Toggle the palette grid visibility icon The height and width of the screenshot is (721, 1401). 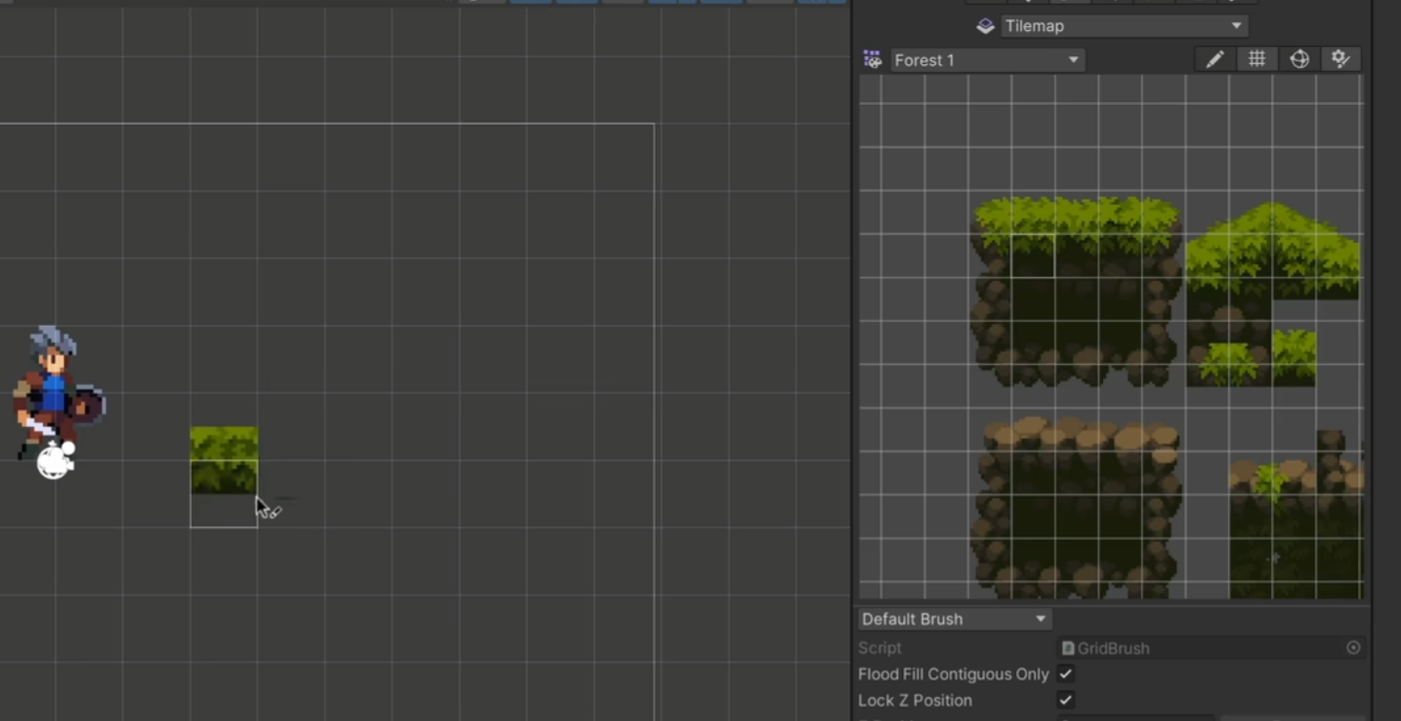[1257, 60]
